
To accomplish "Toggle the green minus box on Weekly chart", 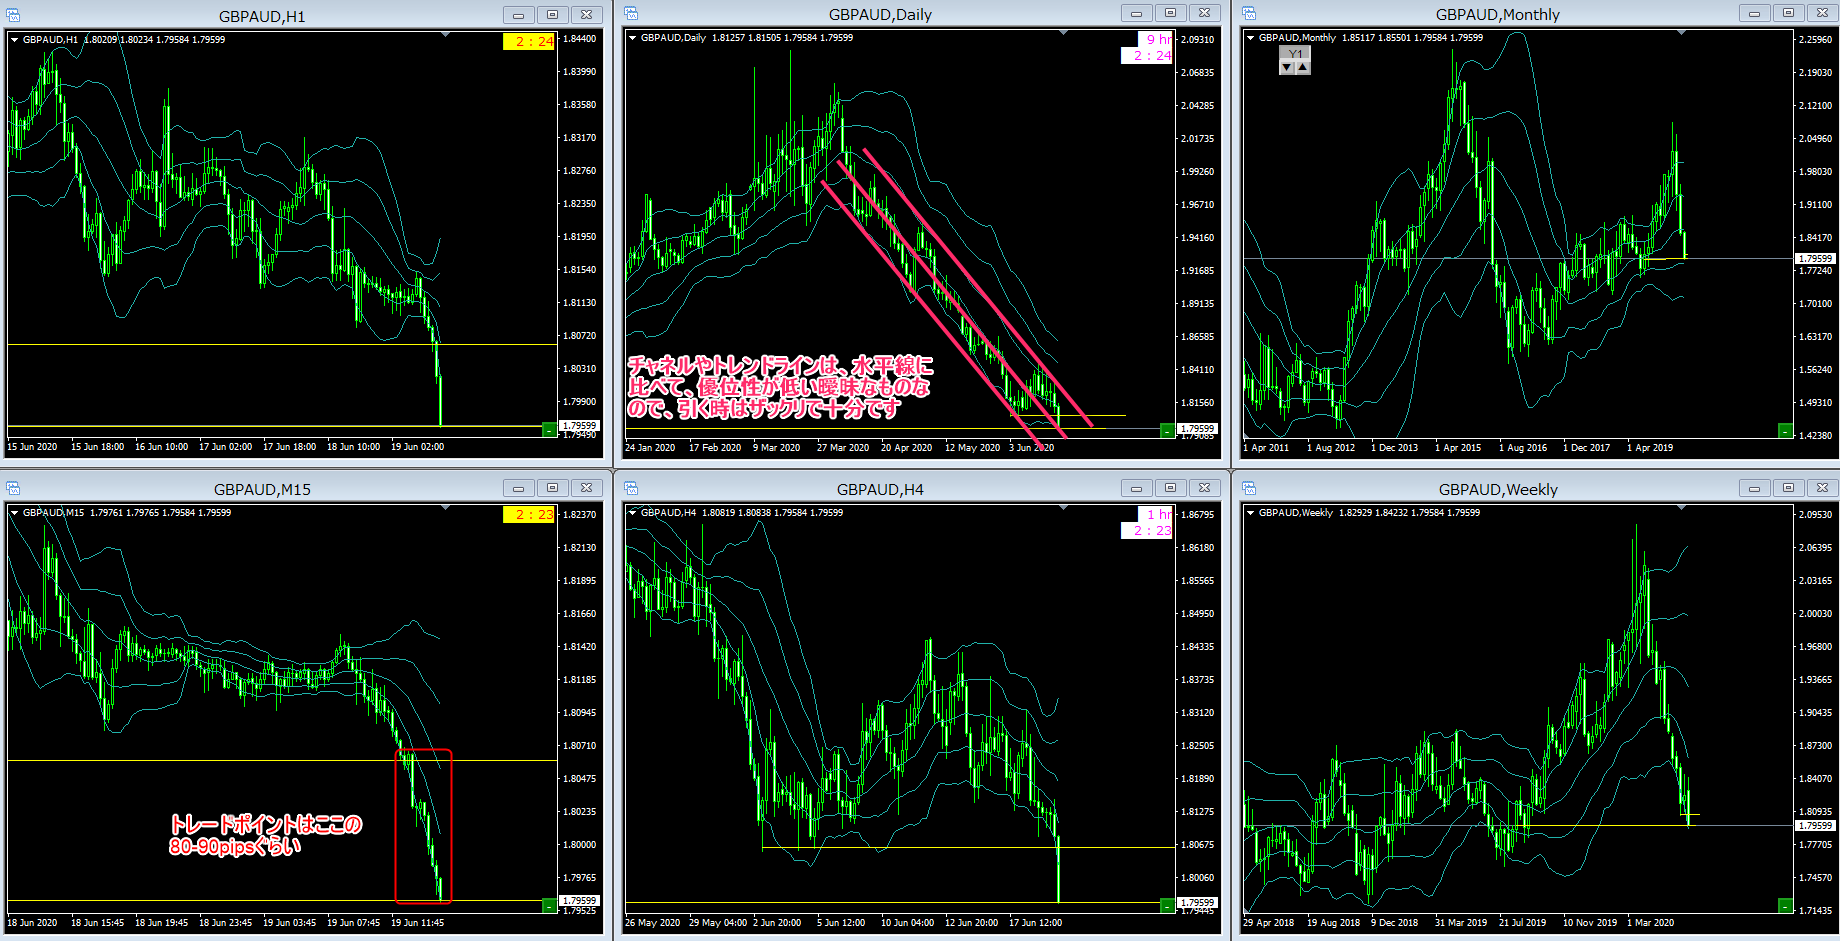I will [x=1785, y=905].
